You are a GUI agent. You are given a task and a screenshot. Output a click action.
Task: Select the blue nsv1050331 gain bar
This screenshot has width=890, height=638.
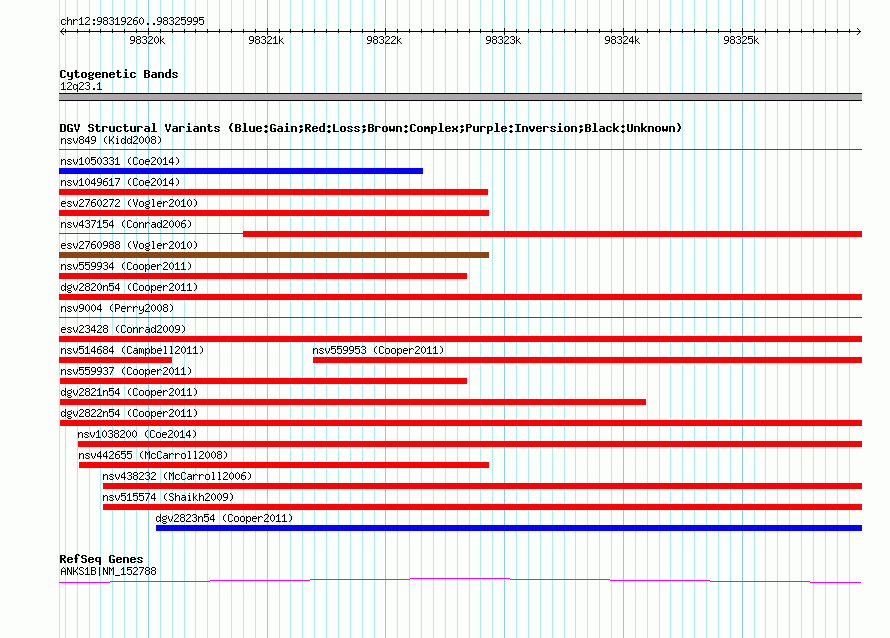pos(241,171)
